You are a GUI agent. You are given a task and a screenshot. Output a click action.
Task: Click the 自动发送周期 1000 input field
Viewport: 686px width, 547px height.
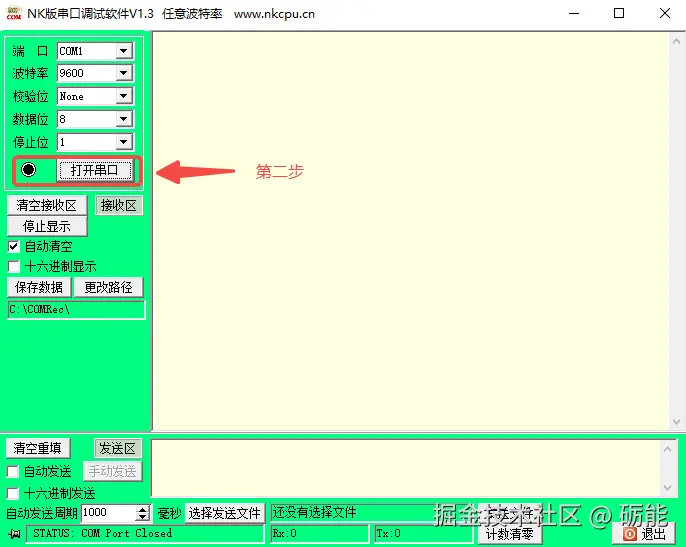point(108,513)
